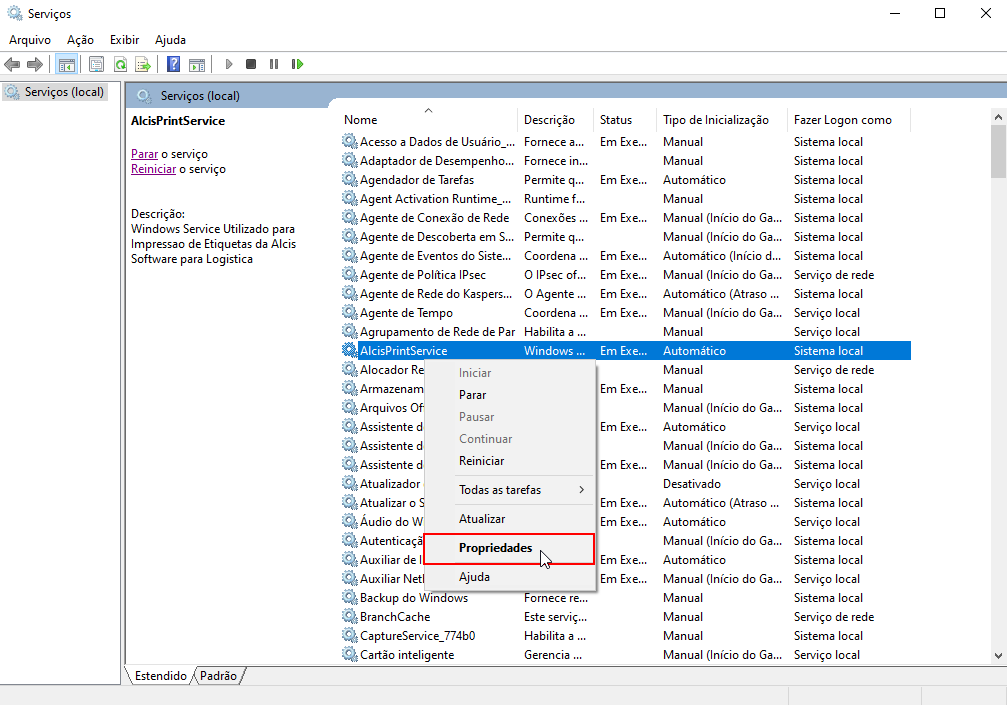Click gear icon beside Agendador de Tarefas

349,180
